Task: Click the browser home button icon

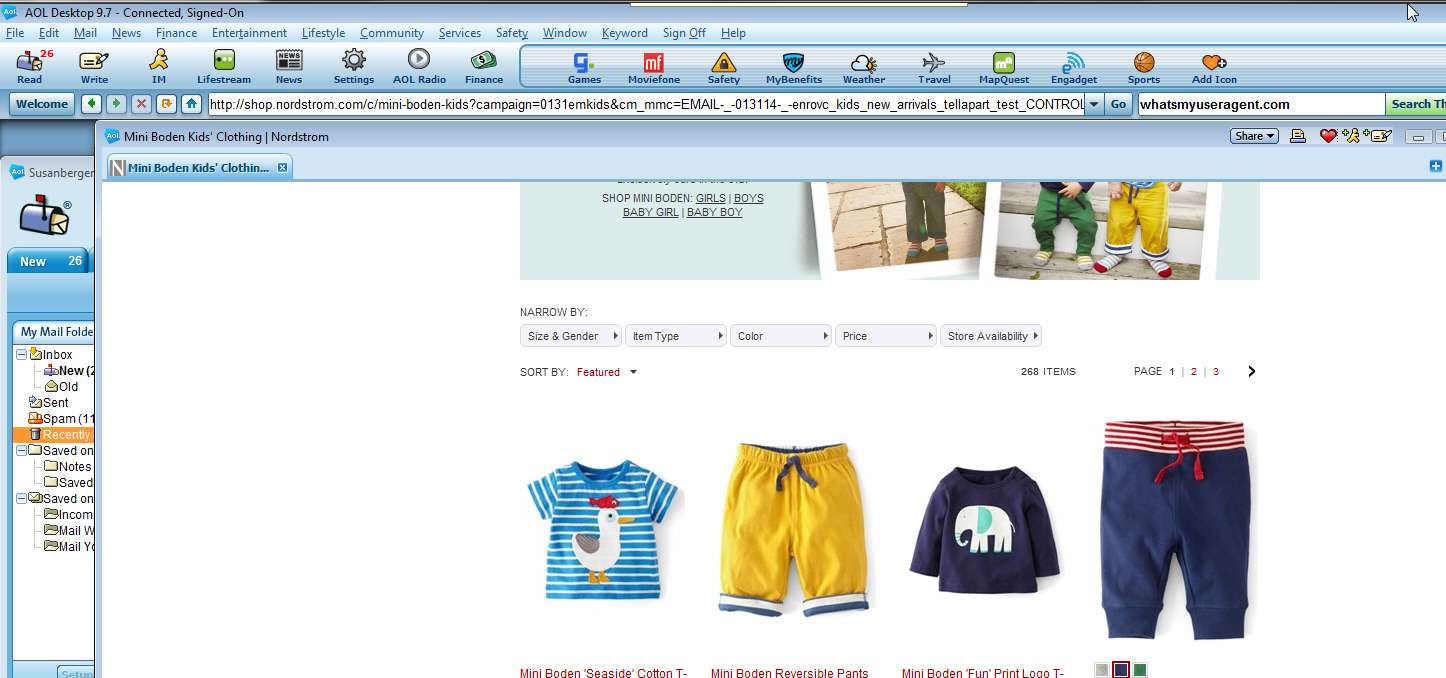Action: click(x=191, y=103)
